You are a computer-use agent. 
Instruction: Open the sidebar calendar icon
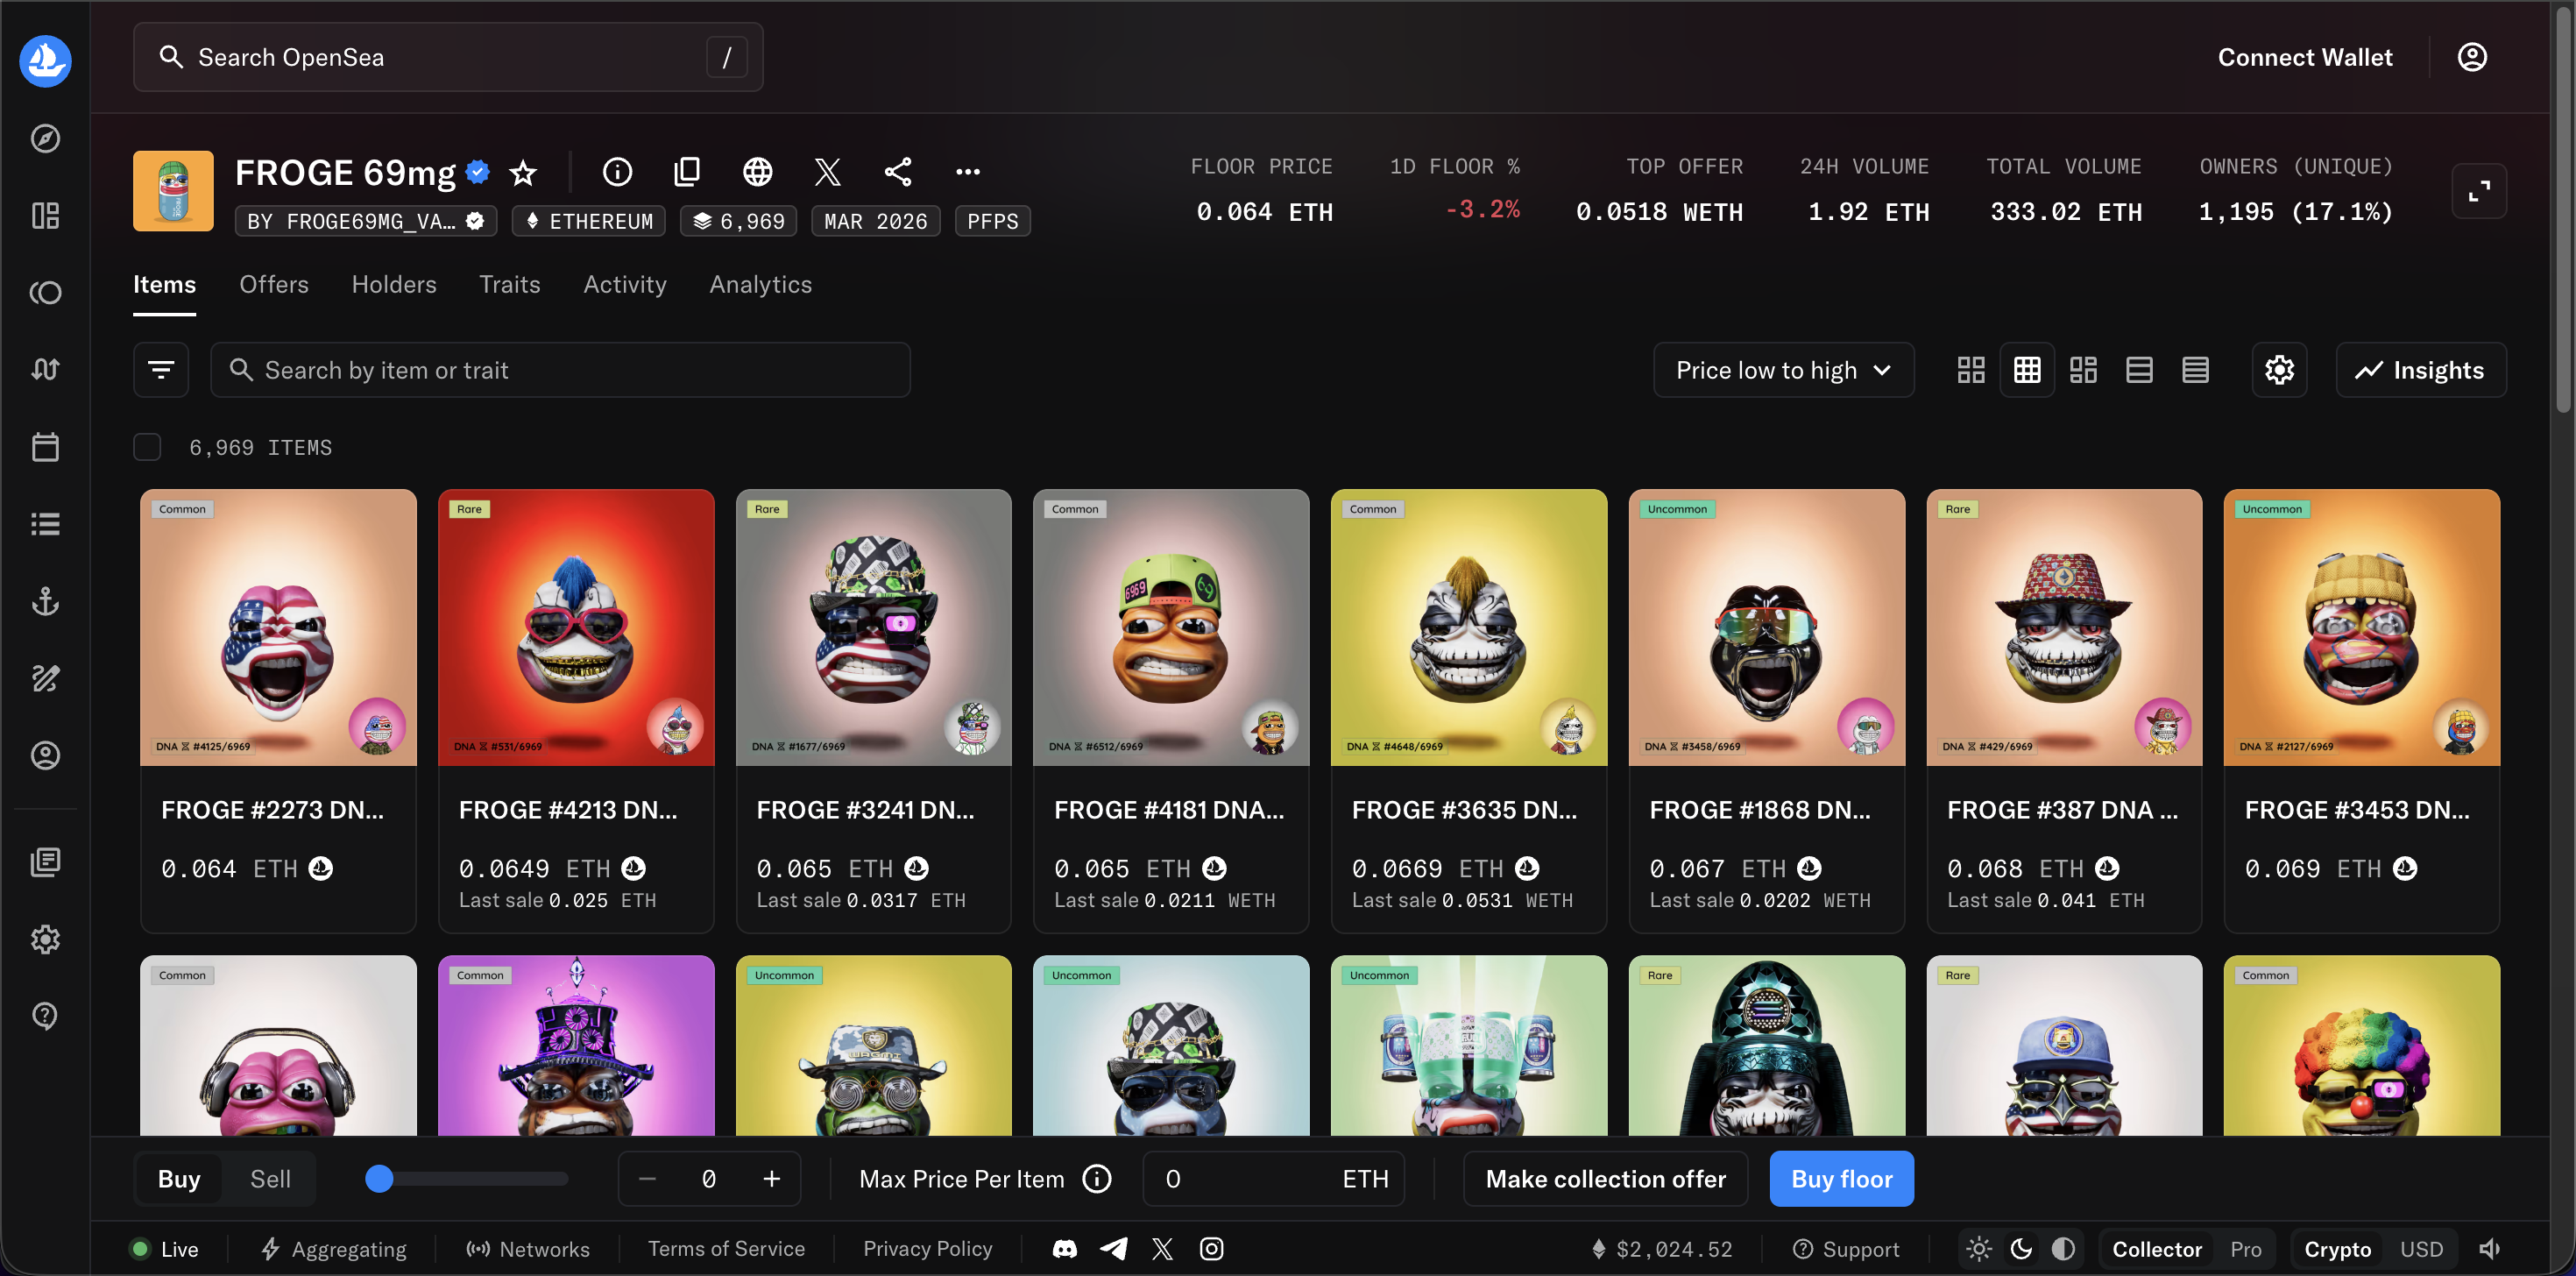(45, 447)
